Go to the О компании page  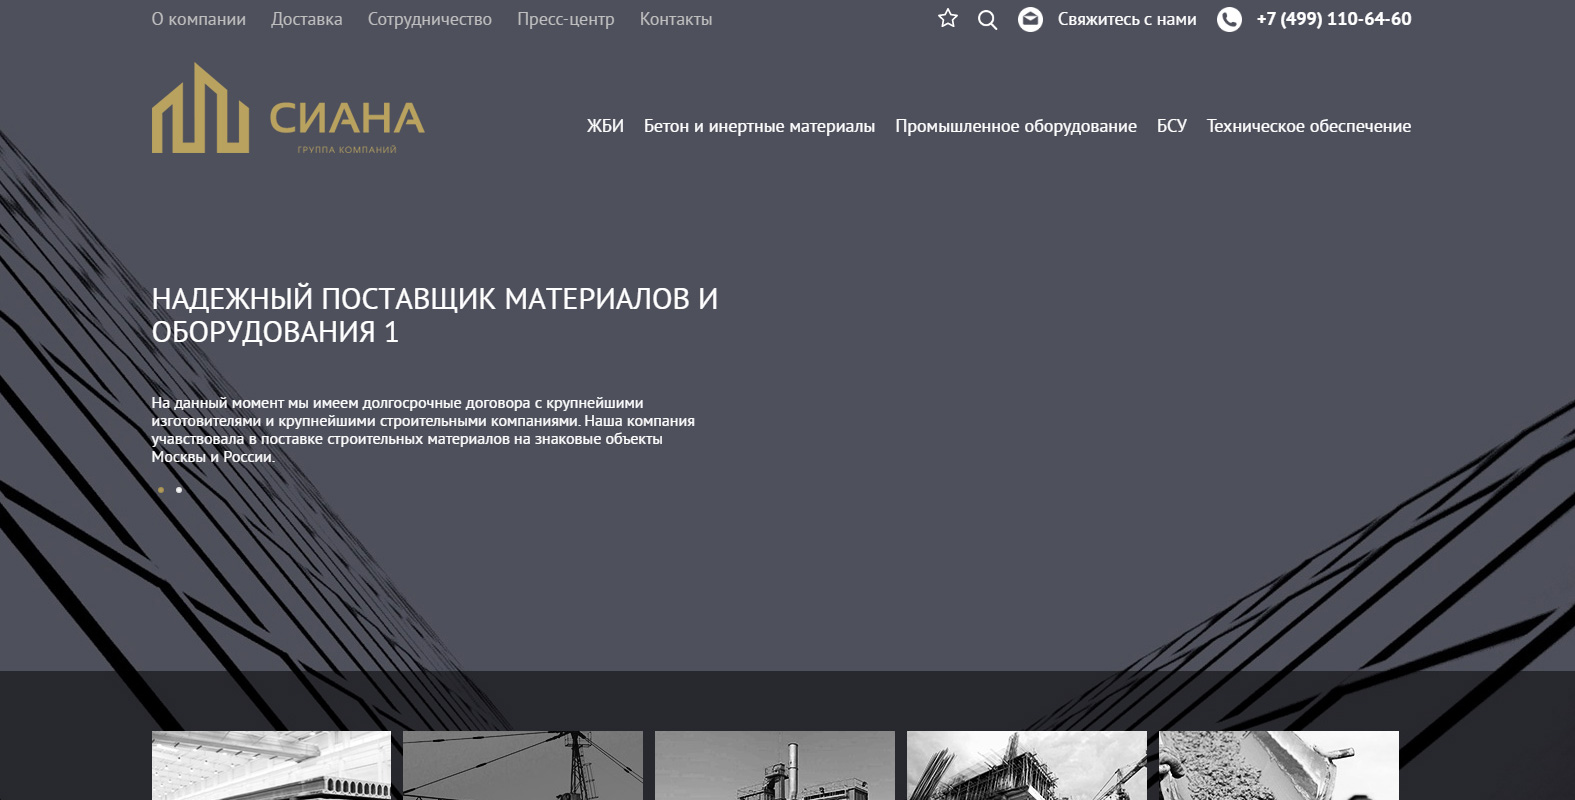pyautogui.click(x=198, y=19)
